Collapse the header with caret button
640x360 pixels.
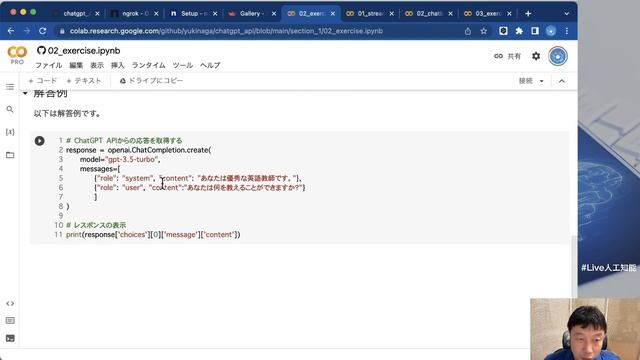tap(562, 81)
